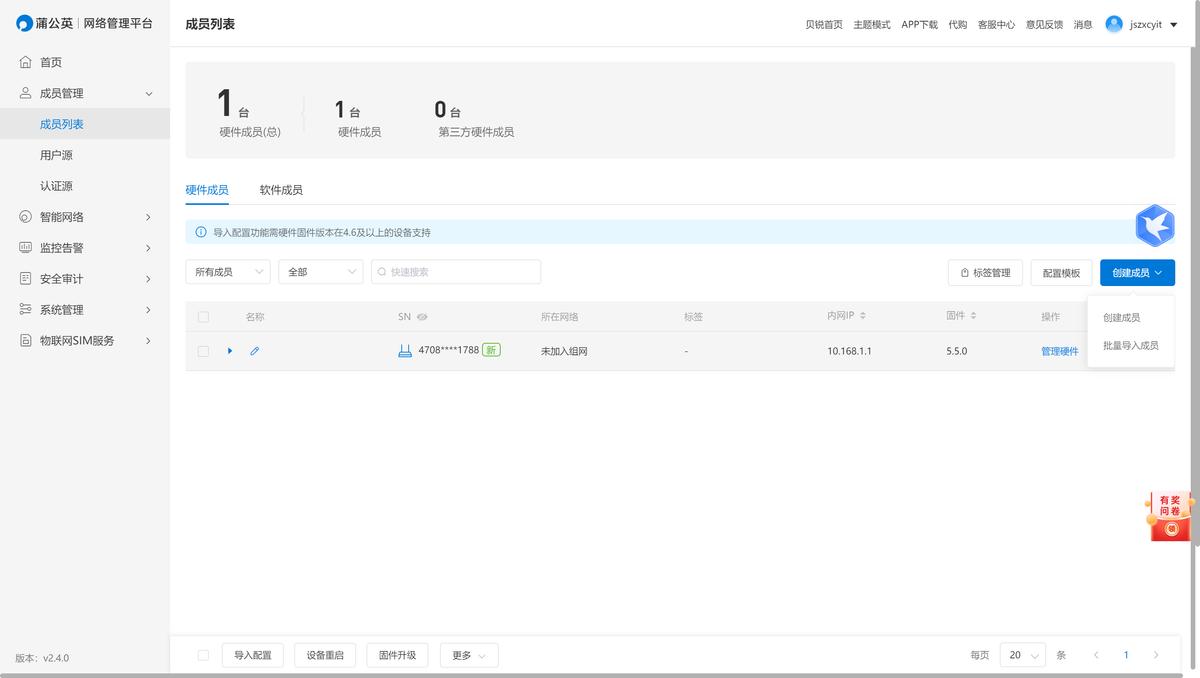1200x678 pixels.
Task: Check the checkbox for device 4708****1788
Action: (x=204, y=351)
